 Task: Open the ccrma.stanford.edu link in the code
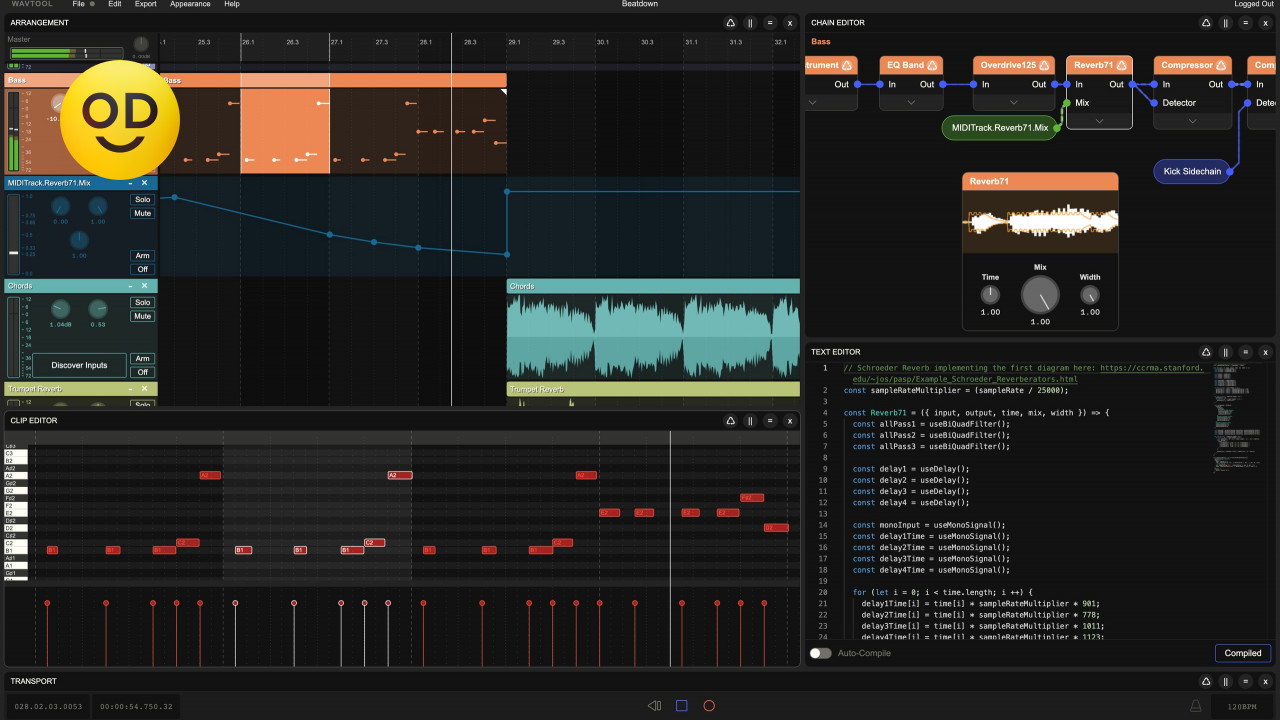click(x=1029, y=373)
